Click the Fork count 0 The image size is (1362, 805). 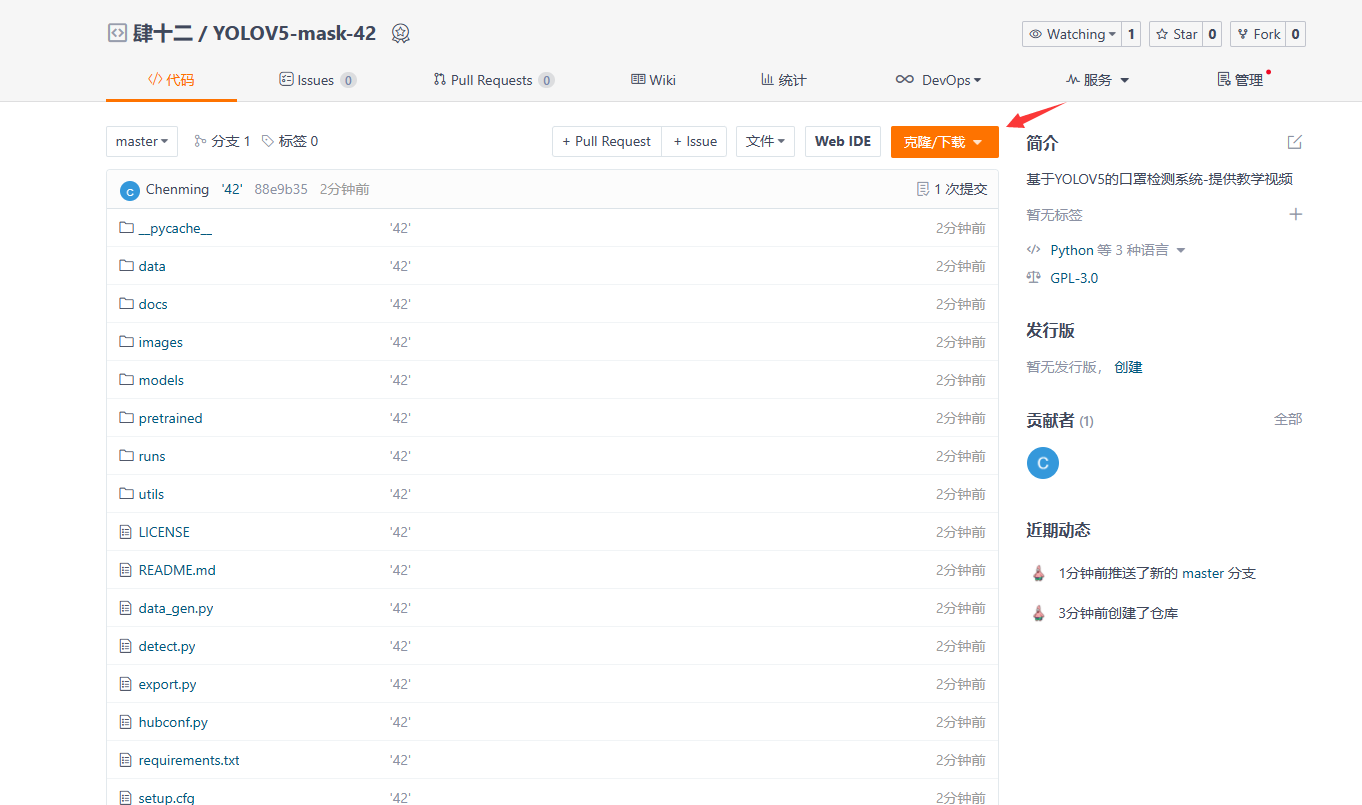[x=1296, y=34]
